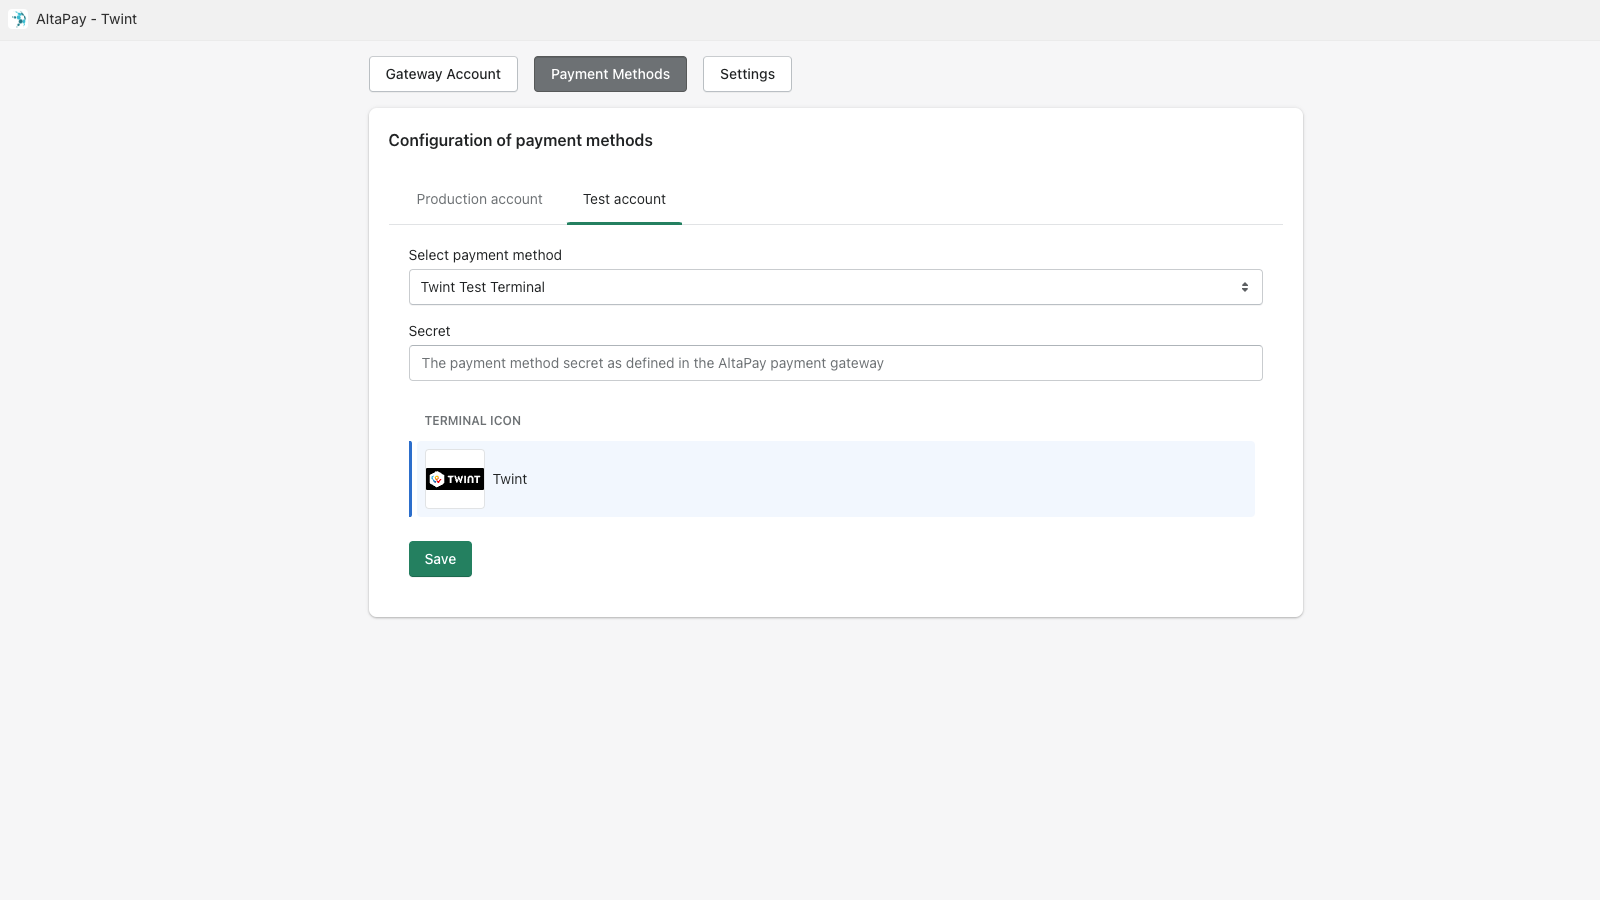Expand the Select payment method dropdown

[x=835, y=287]
